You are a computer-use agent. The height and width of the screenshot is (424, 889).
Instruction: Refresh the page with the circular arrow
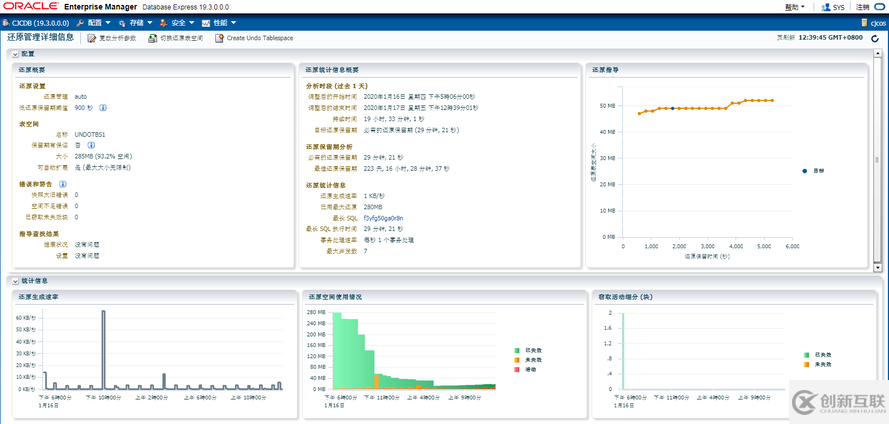(x=875, y=39)
